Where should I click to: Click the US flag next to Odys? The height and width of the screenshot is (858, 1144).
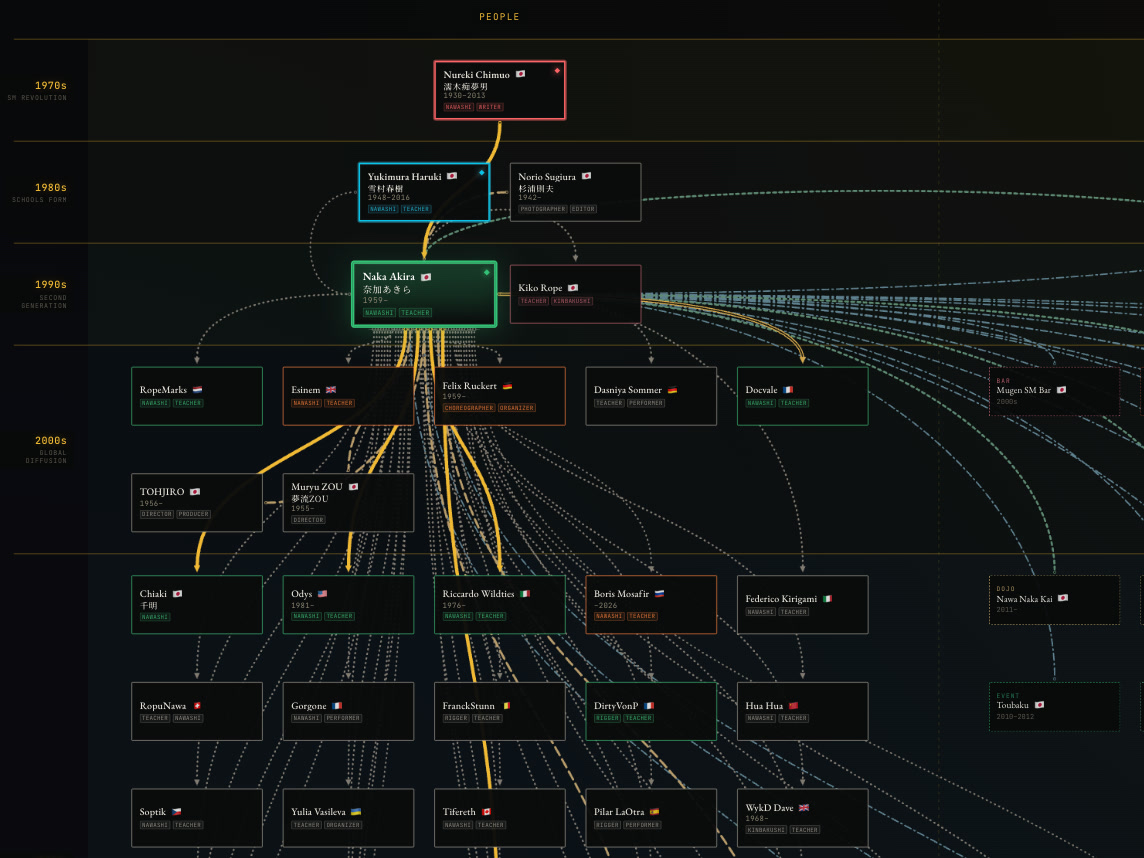point(322,594)
